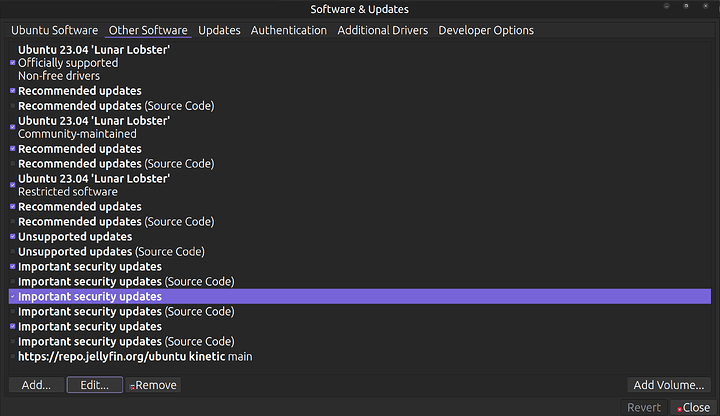Click the Add Volume... button
Image resolution: width=720 pixels, height=416 pixels.
[x=669, y=385]
